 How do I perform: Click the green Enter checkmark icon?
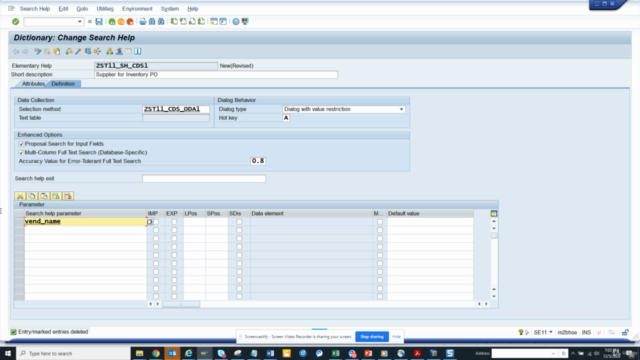[x=16, y=22]
